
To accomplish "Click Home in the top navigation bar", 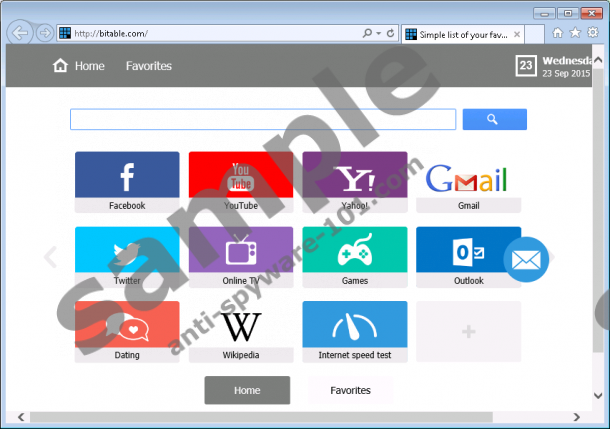I will coord(79,66).
